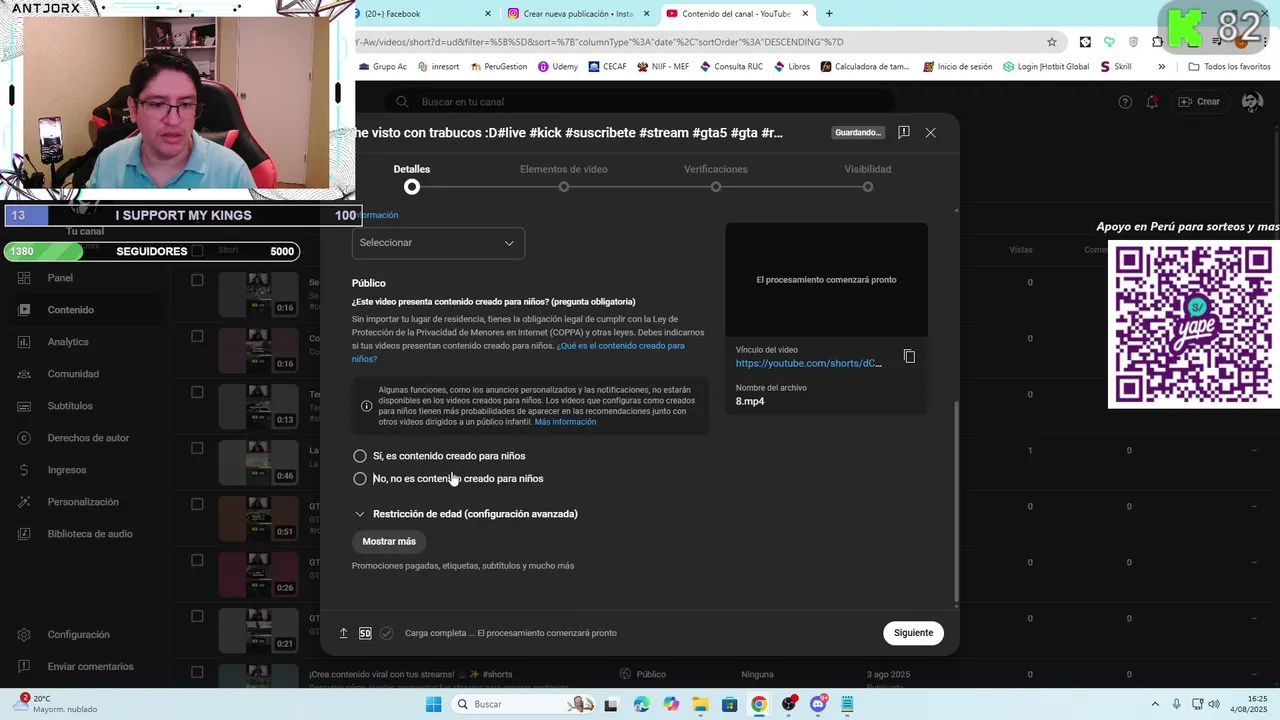Expand Restricción de edad (configuración avanzada)
Image resolution: width=1280 pixels, height=720 pixels.
pos(465,514)
